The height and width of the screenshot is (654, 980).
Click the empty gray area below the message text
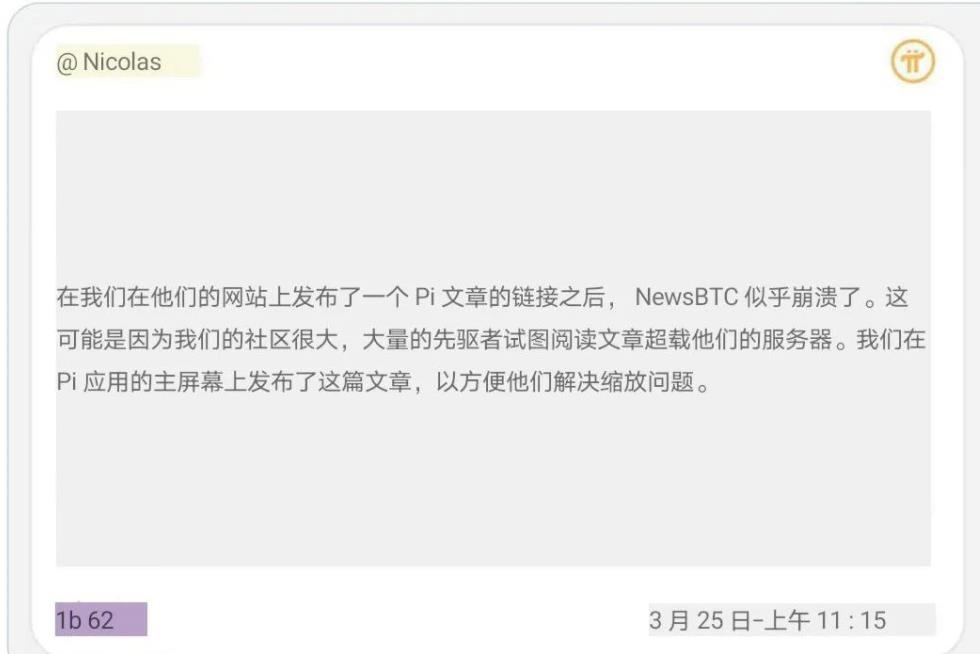[x=493, y=481]
